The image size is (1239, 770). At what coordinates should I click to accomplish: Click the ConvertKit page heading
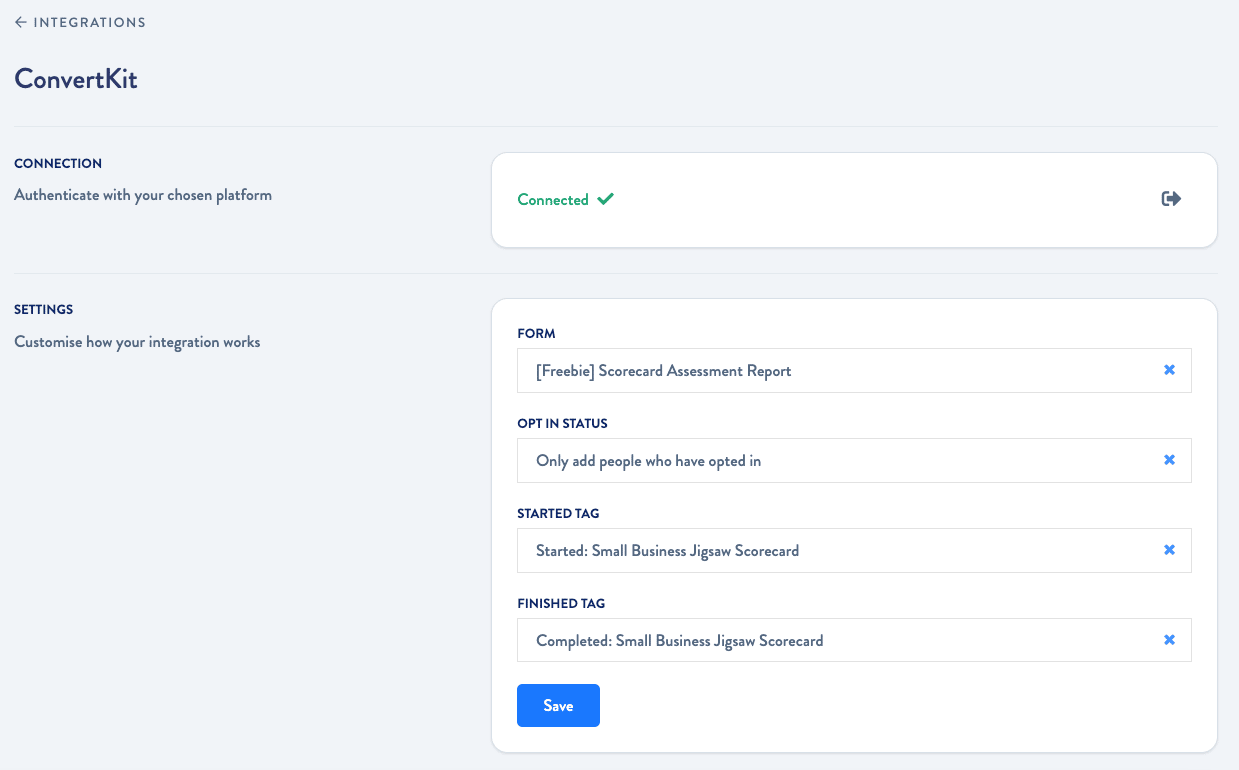click(76, 79)
